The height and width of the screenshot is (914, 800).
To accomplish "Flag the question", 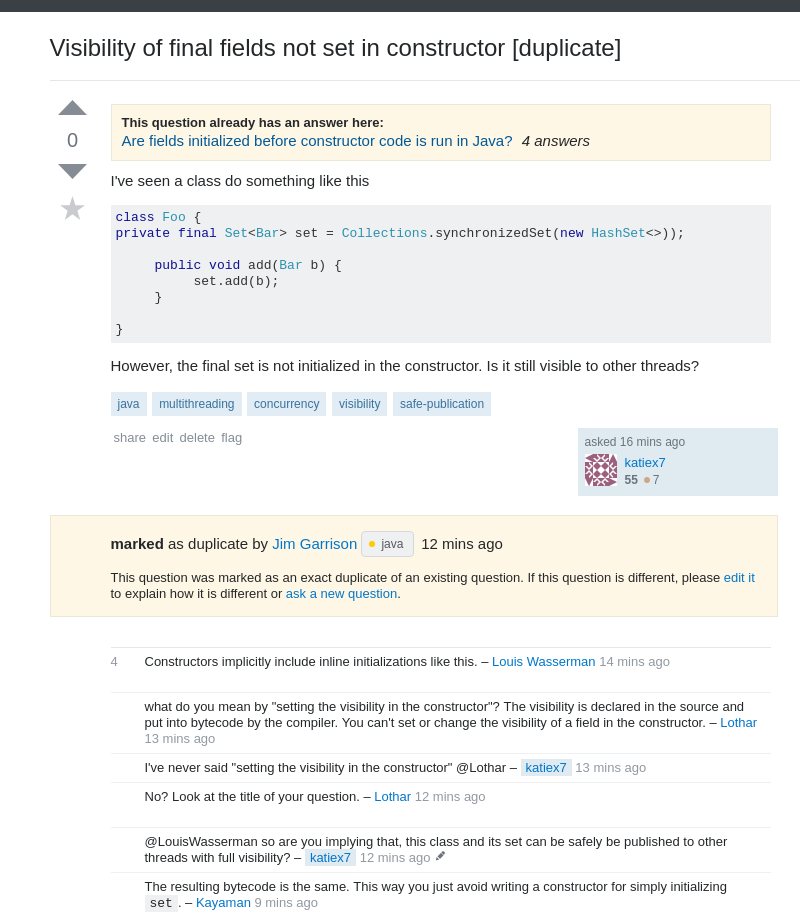I will coord(231,438).
